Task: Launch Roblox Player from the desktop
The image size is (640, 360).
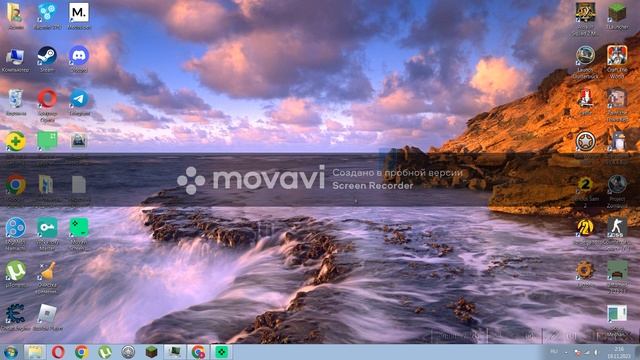Action: (x=47, y=313)
